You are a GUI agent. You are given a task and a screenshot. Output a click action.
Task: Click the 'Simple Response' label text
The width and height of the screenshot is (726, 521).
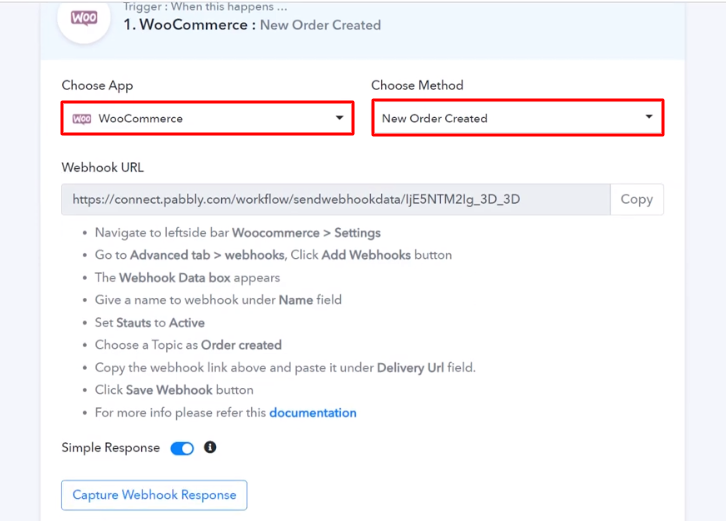(x=111, y=448)
